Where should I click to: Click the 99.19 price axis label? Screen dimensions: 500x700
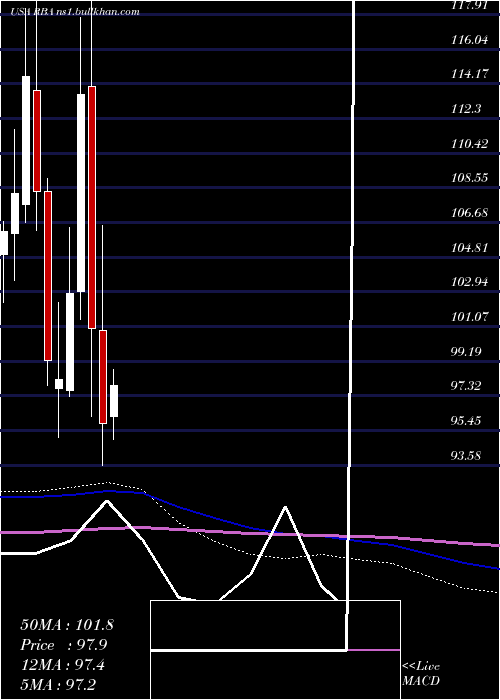click(466, 352)
